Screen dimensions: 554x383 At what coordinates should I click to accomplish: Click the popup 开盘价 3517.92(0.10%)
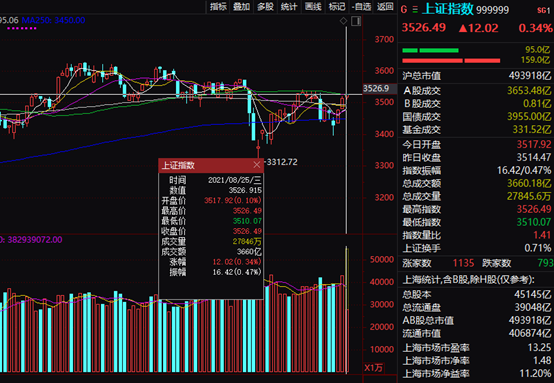click(233, 200)
